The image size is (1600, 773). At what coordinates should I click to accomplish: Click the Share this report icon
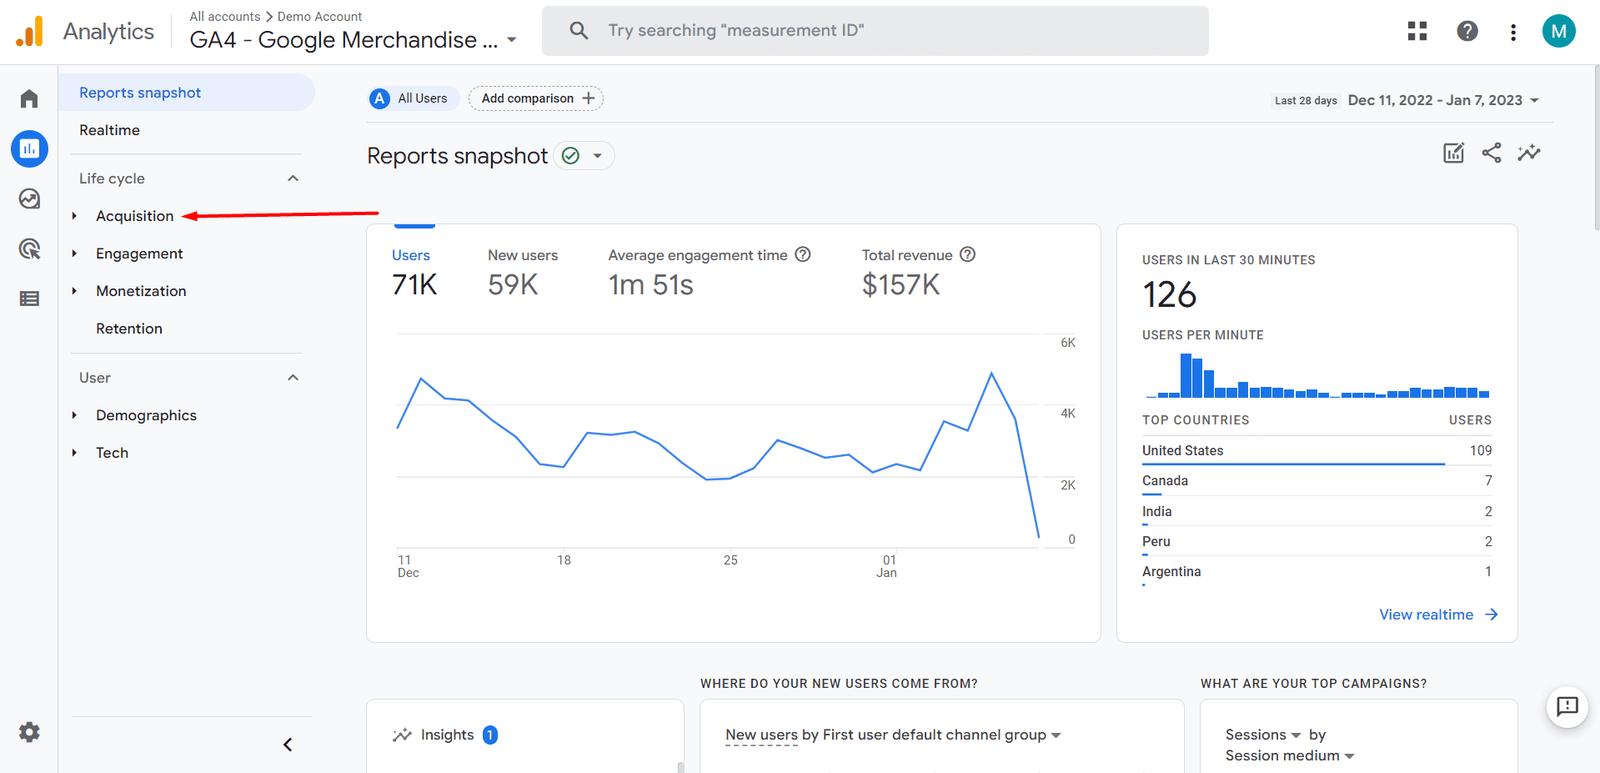[1491, 153]
